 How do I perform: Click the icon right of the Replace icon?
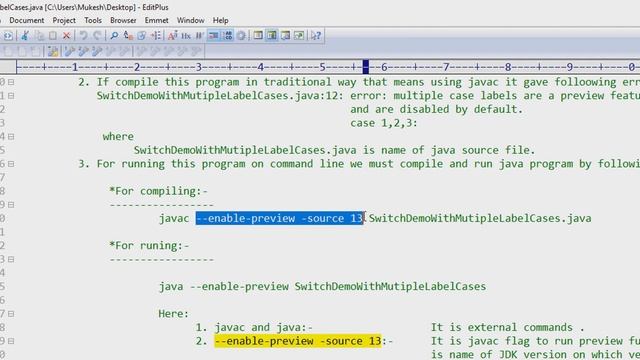[142, 36]
